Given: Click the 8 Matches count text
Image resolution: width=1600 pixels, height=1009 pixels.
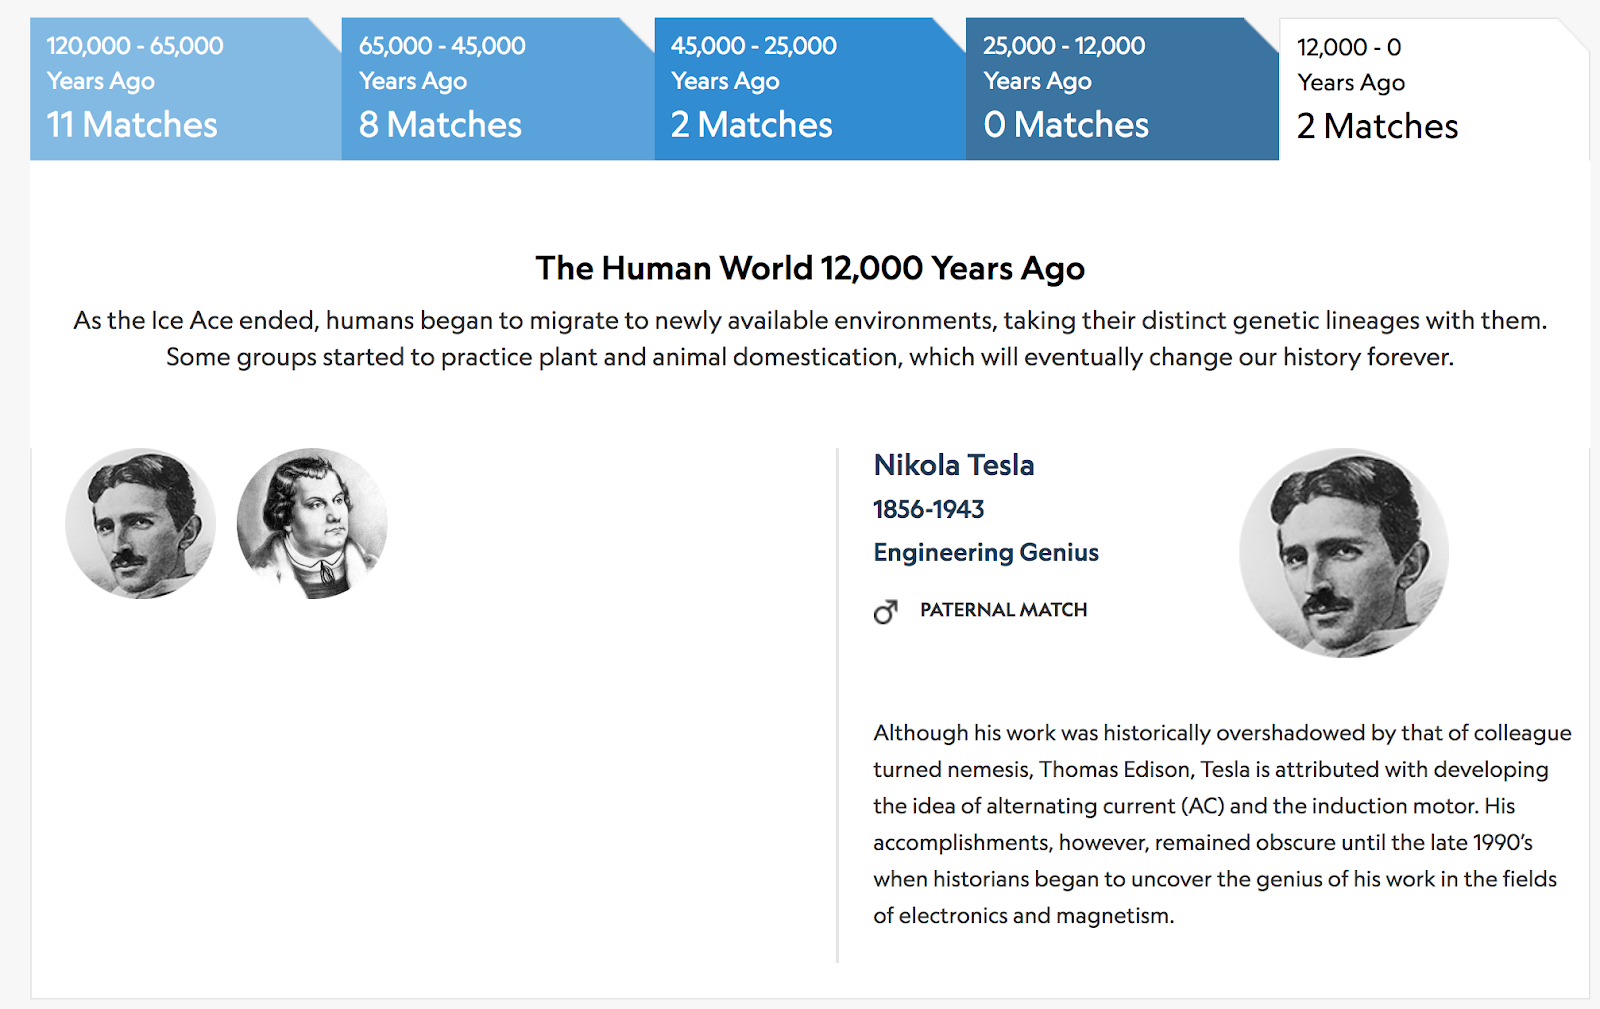Looking at the screenshot, I should tap(440, 125).
